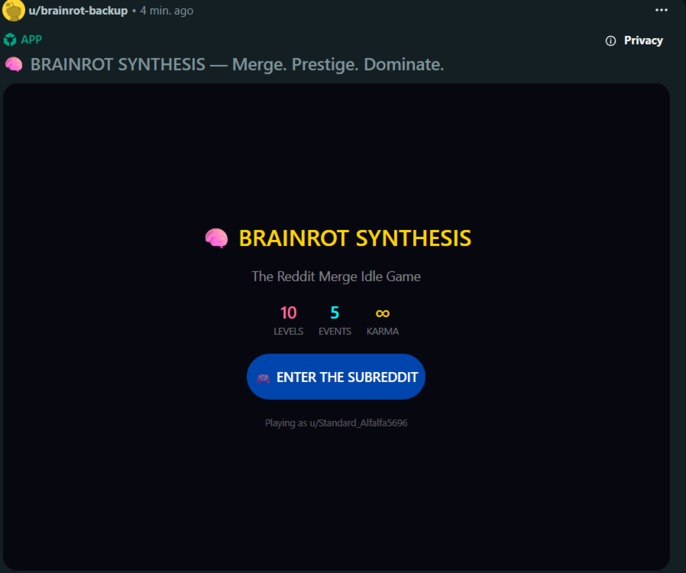Screen dimensions: 686x573
Task: Click the yellow infinity symbol
Action: pos(382,313)
